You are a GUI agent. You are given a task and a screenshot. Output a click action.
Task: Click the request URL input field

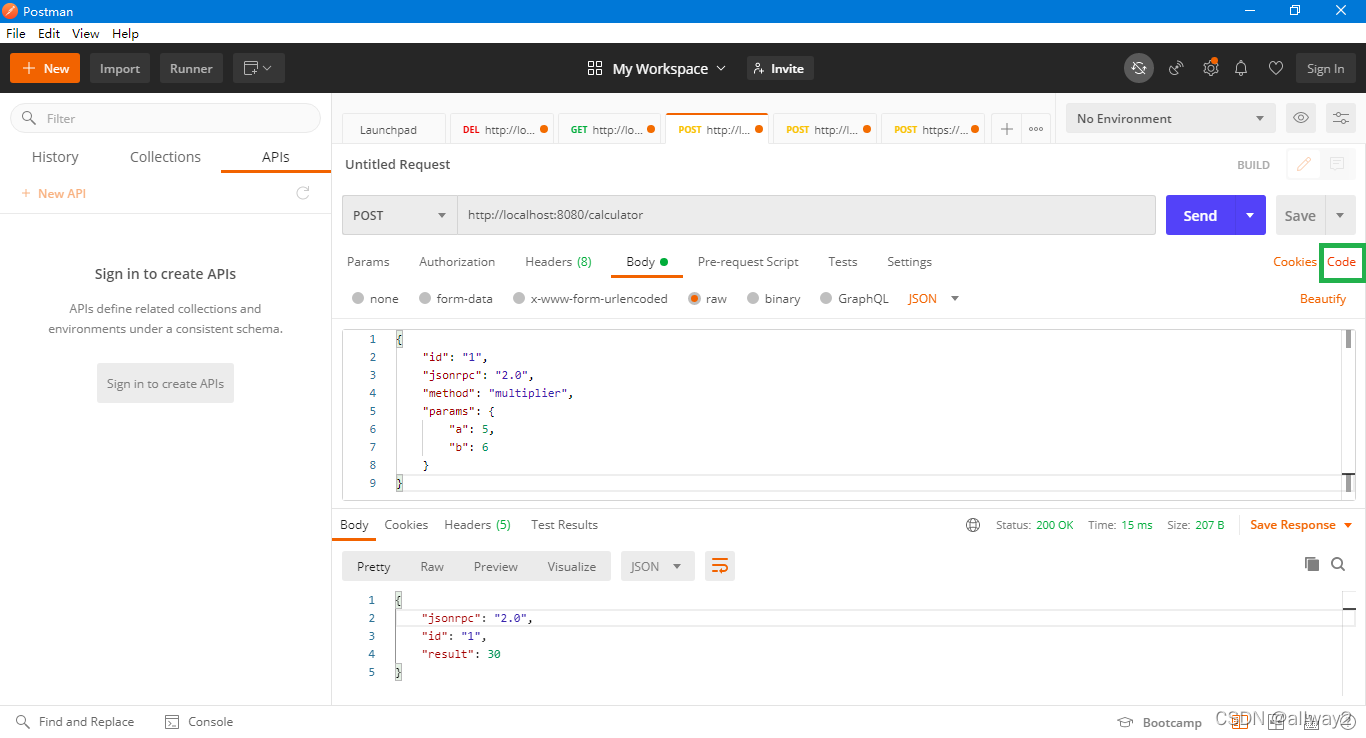[700, 214]
